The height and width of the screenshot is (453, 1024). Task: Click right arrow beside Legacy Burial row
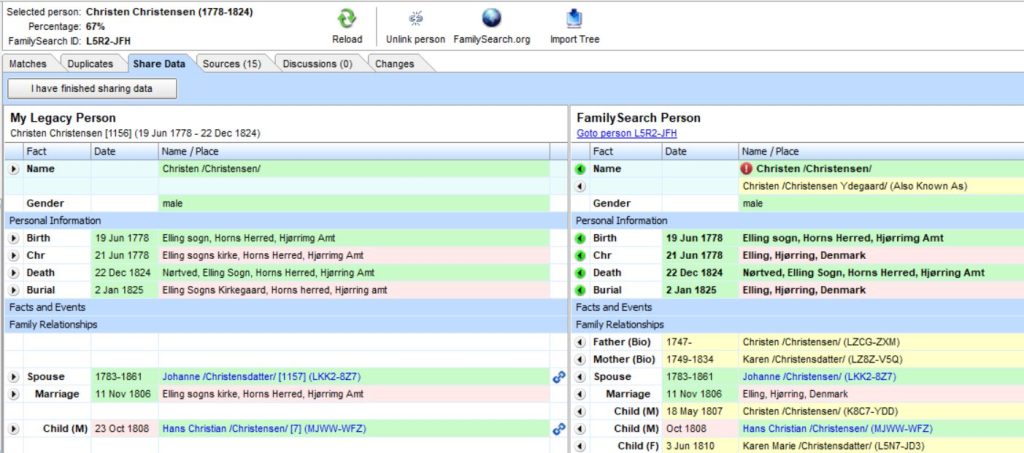[14, 290]
